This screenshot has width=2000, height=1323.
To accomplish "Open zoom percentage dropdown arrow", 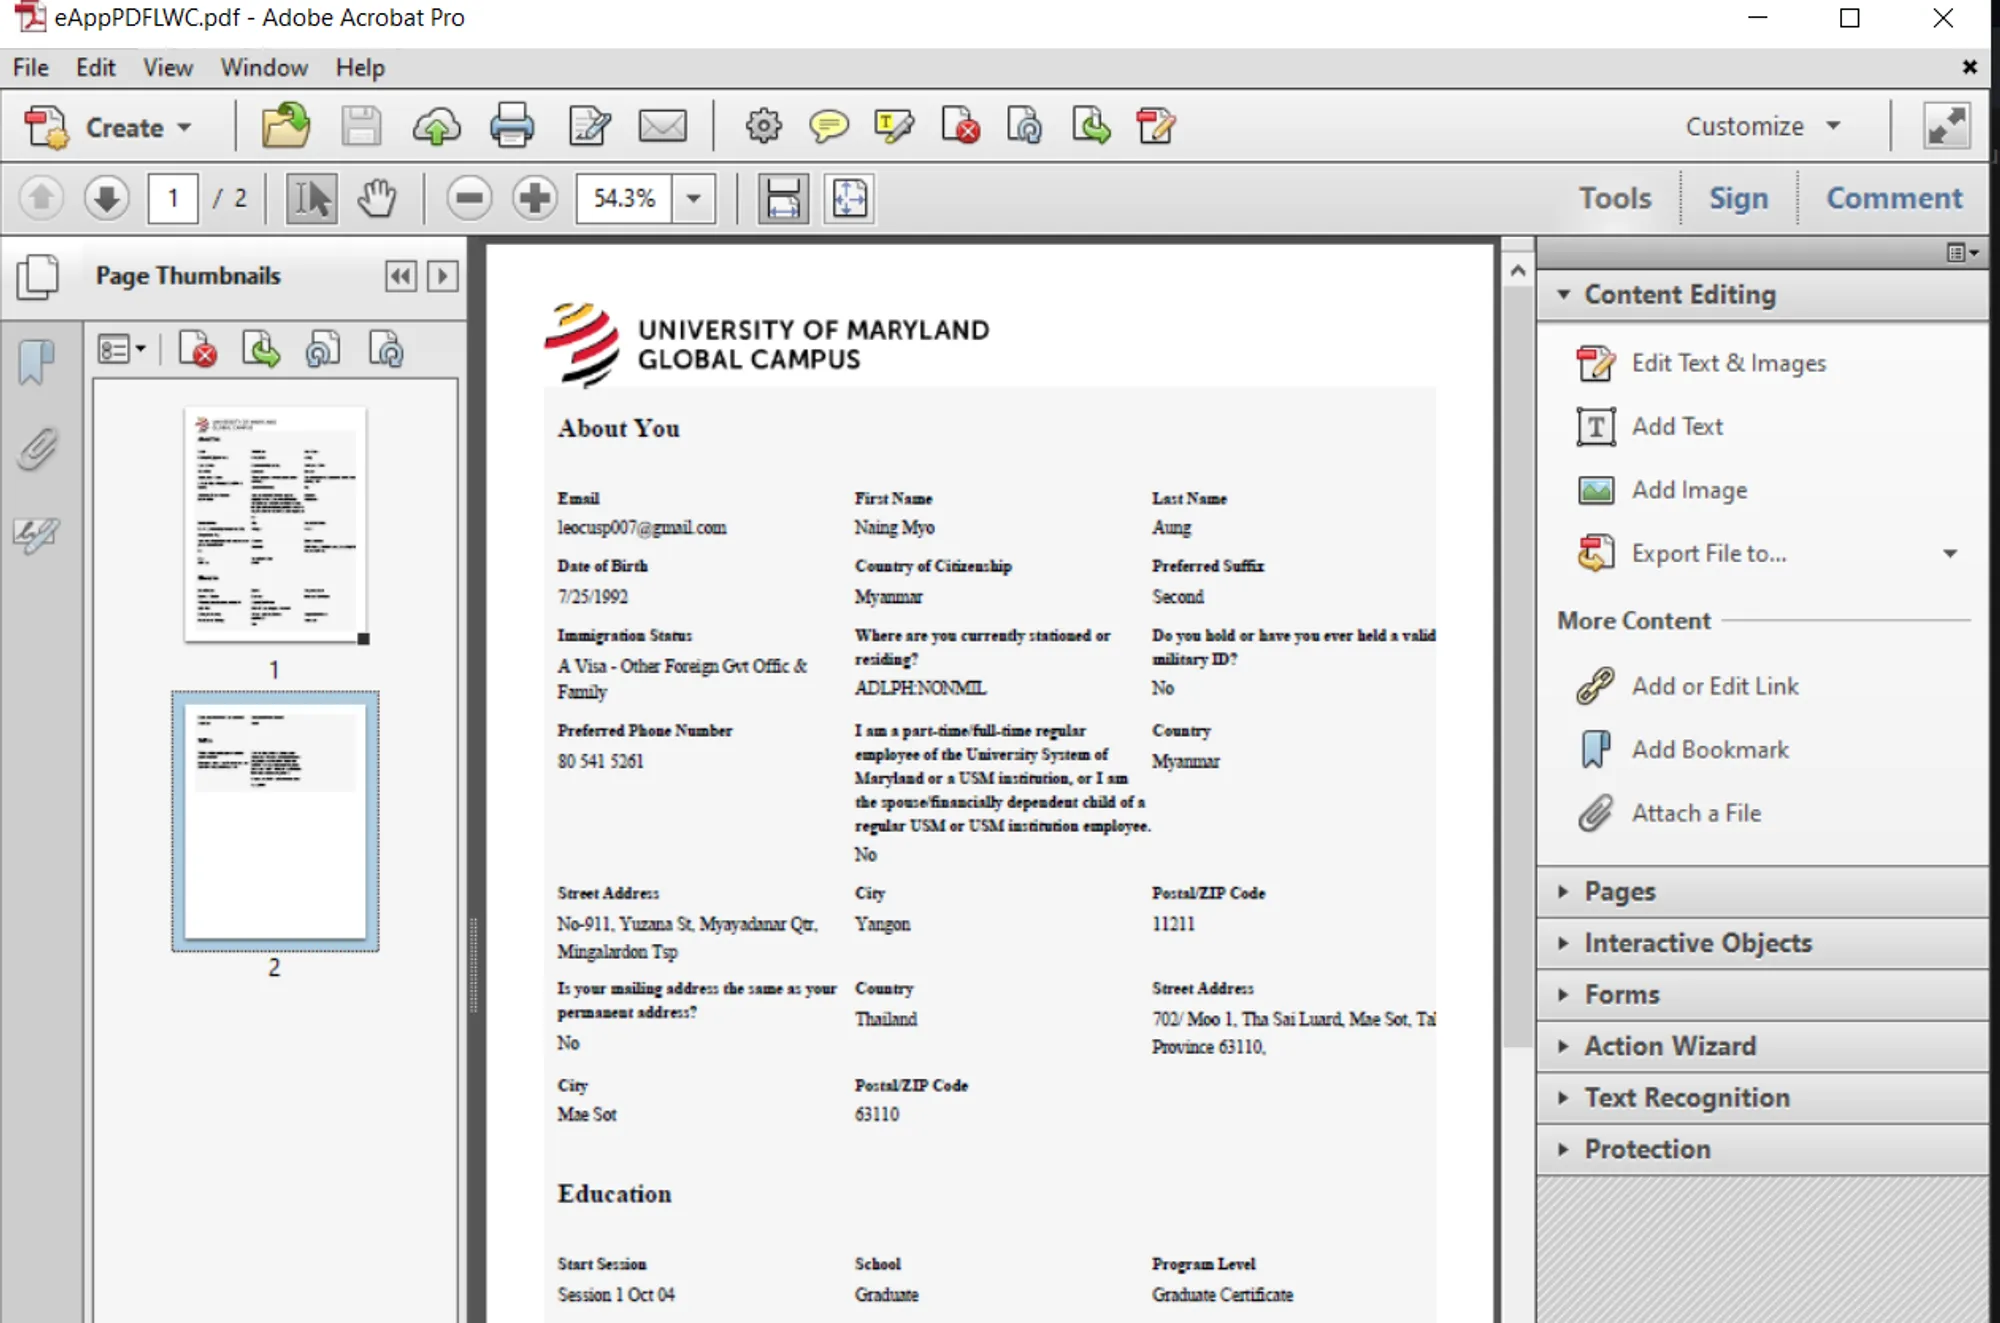I will click(x=693, y=198).
